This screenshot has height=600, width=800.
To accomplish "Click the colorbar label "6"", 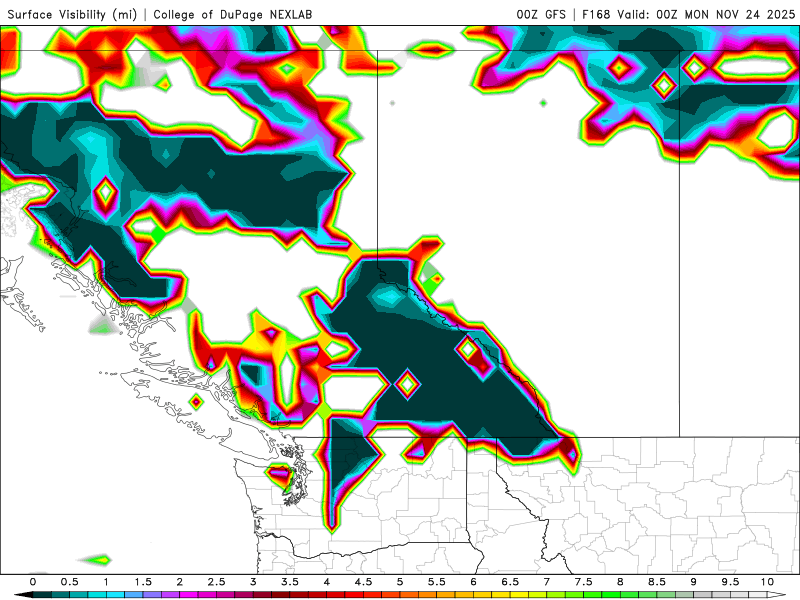I will (x=473, y=582).
